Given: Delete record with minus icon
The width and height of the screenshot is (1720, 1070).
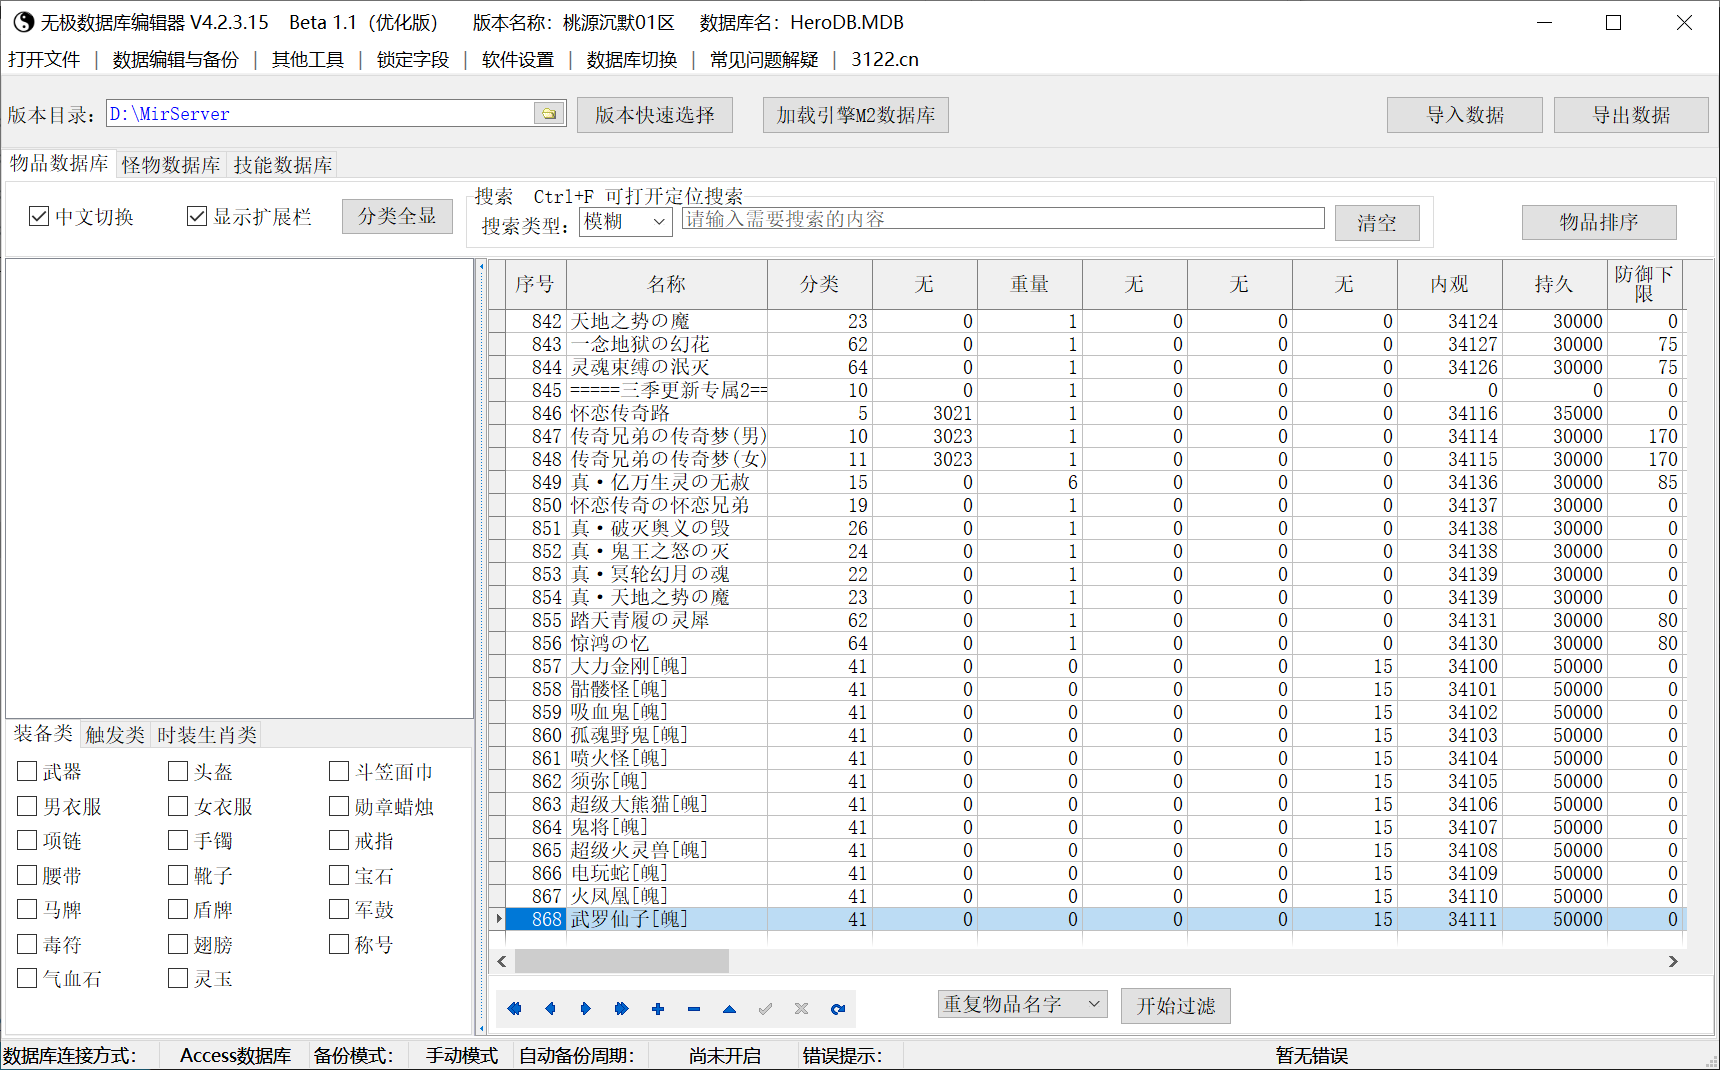Looking at the screenshot, I should [x=694, y=1009].
